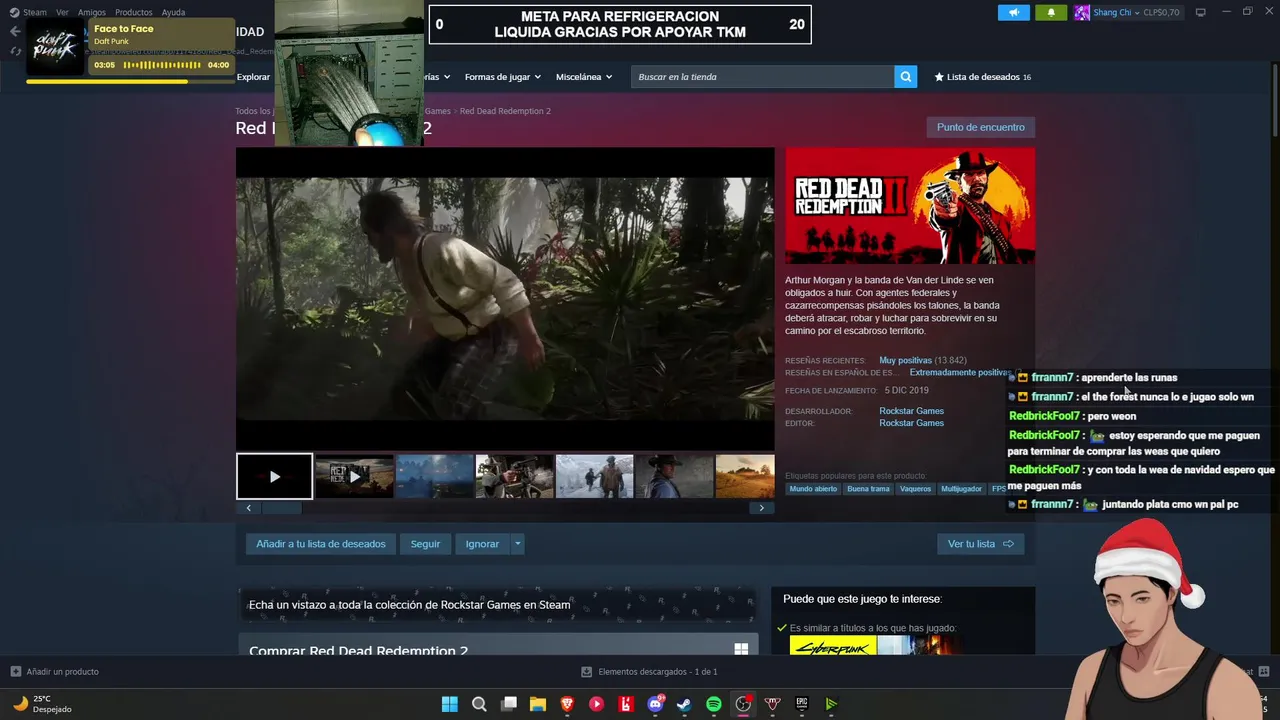Switch to Big Picture mode monitor icon
This screenshot has width=1280, height=720.
(x=1200, y=12)
